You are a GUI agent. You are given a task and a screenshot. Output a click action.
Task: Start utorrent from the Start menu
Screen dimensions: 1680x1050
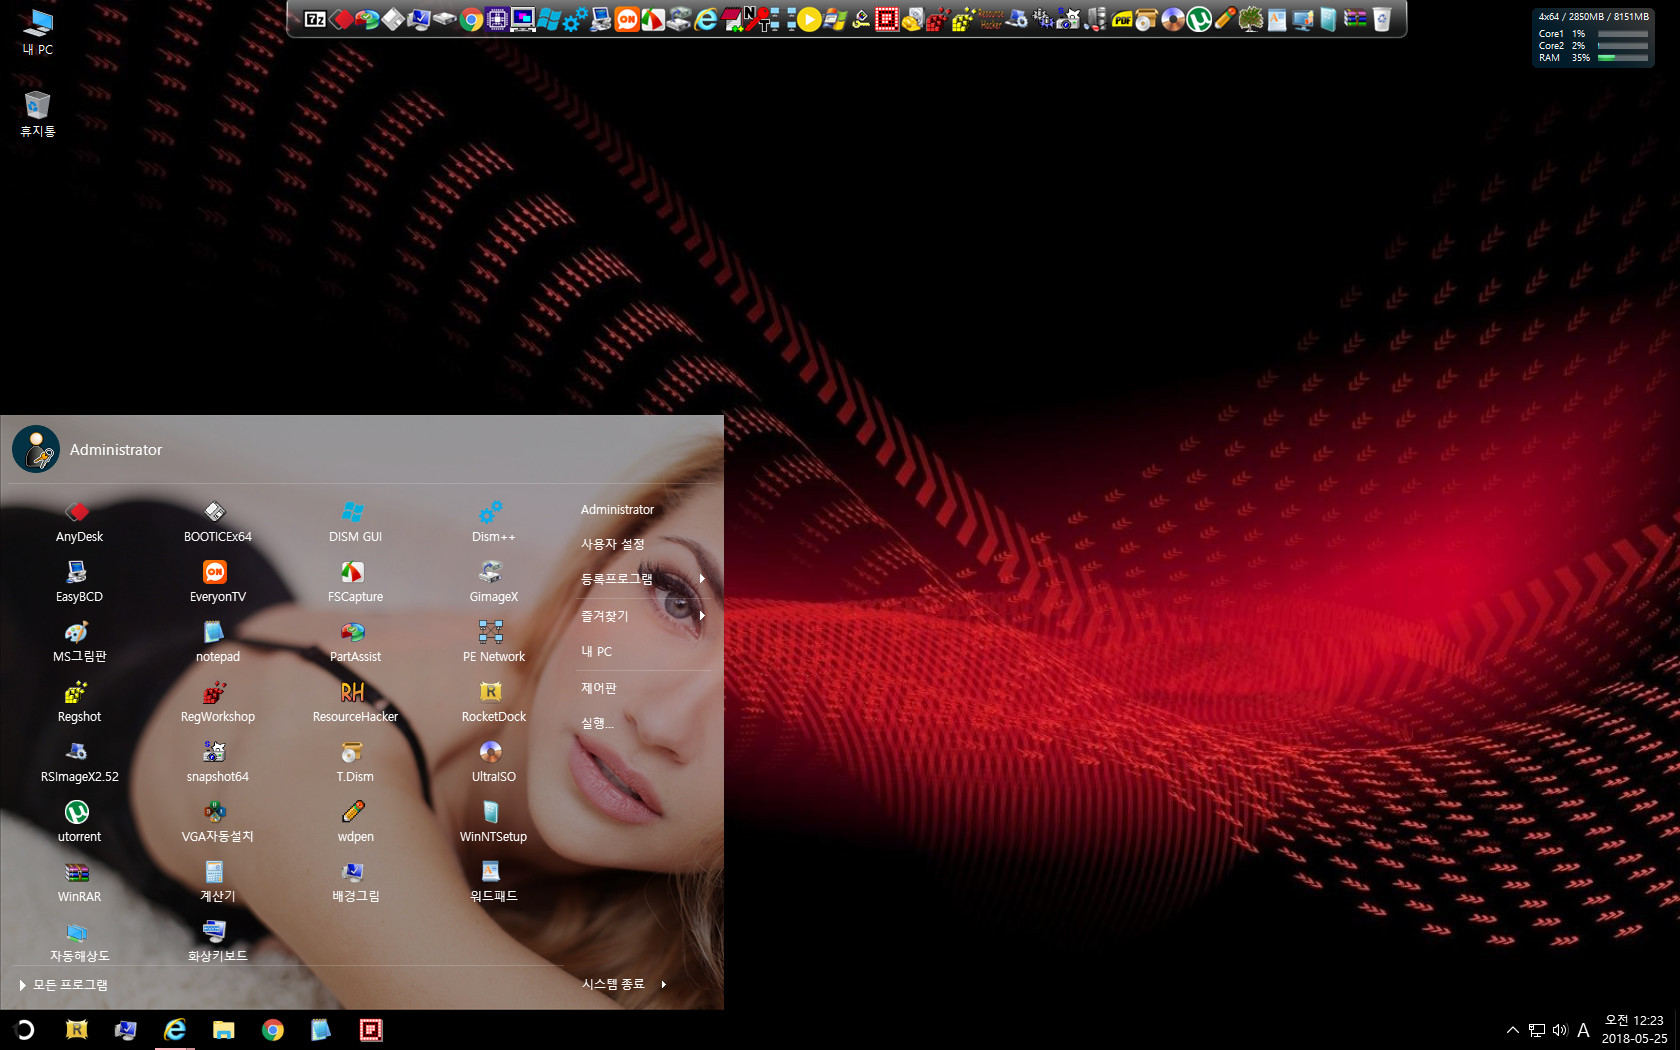(x=79, y=822)
